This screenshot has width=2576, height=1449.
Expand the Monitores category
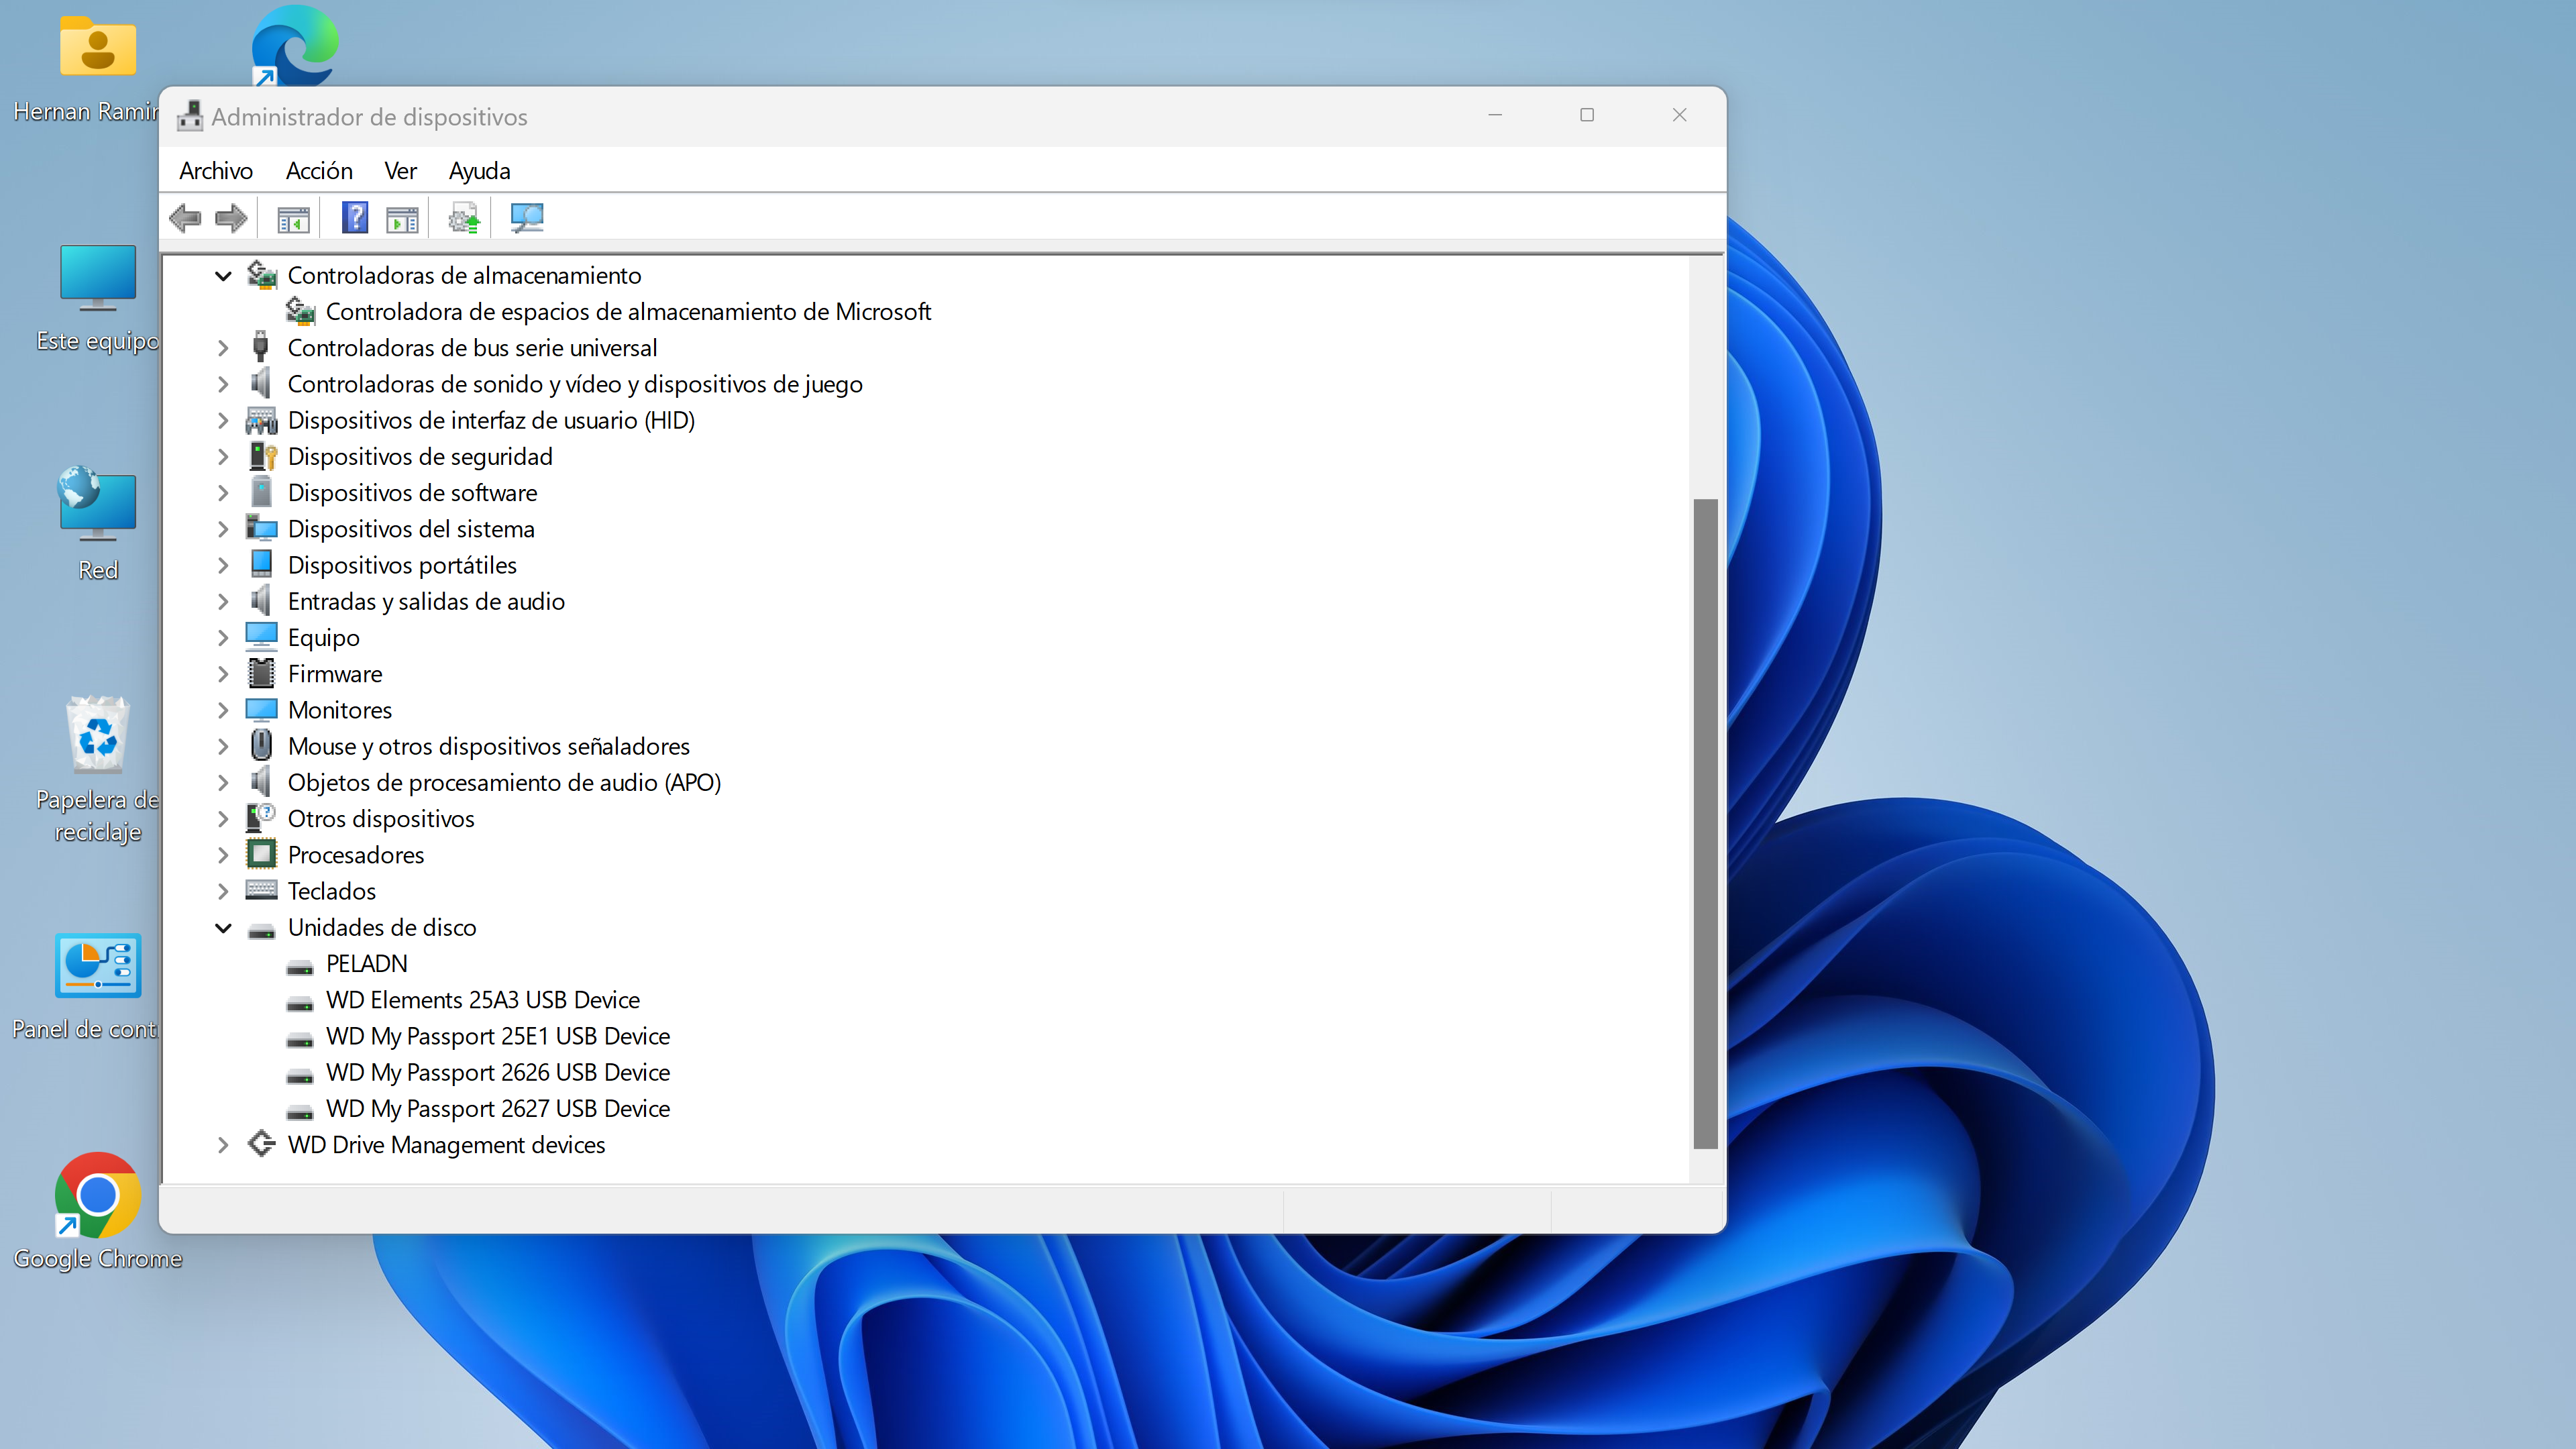(224, 710)
